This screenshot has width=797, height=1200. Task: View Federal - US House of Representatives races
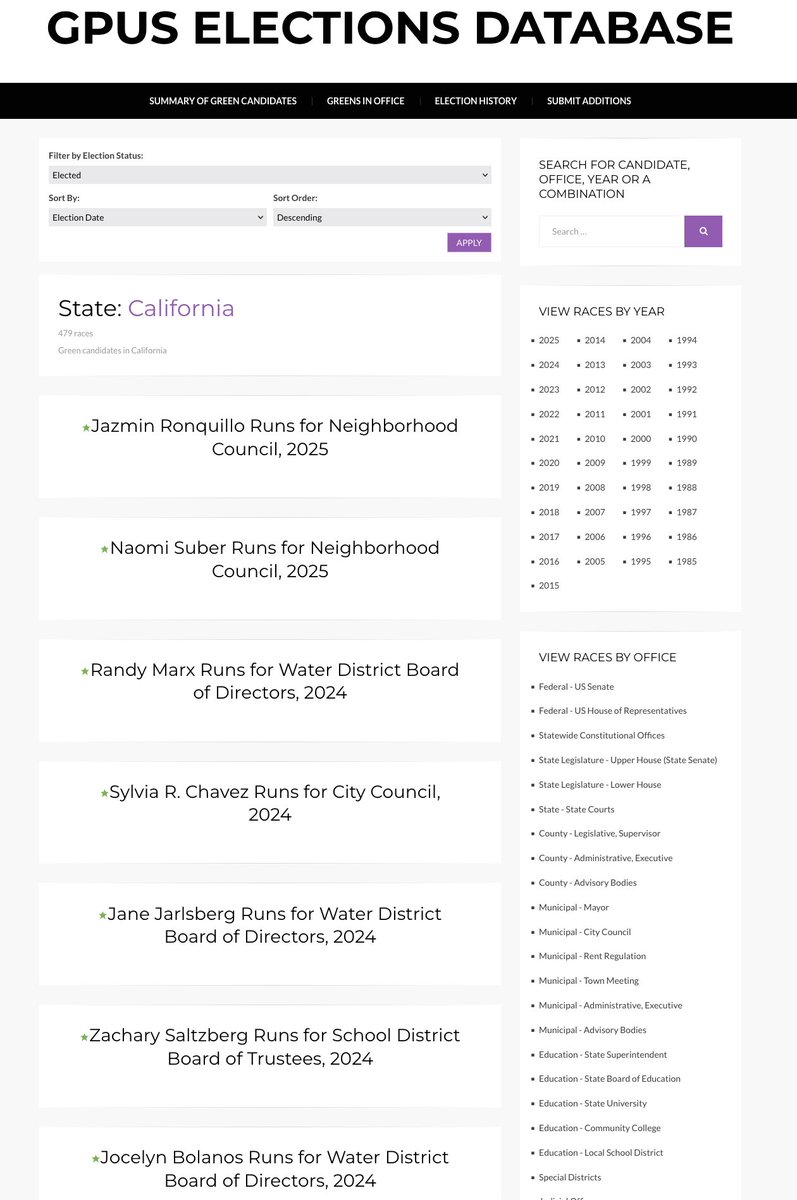click(613, 711)
